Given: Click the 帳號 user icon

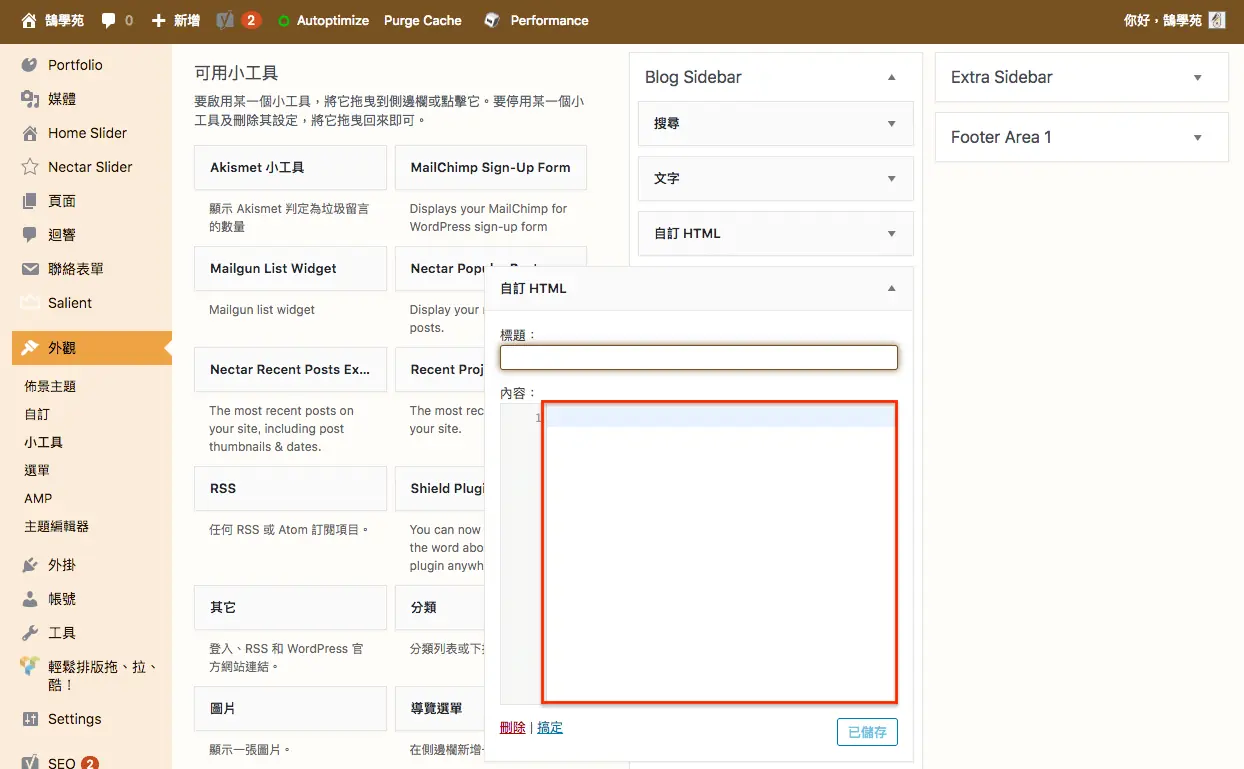Looking at the screenshot, I should coord(30,598).
